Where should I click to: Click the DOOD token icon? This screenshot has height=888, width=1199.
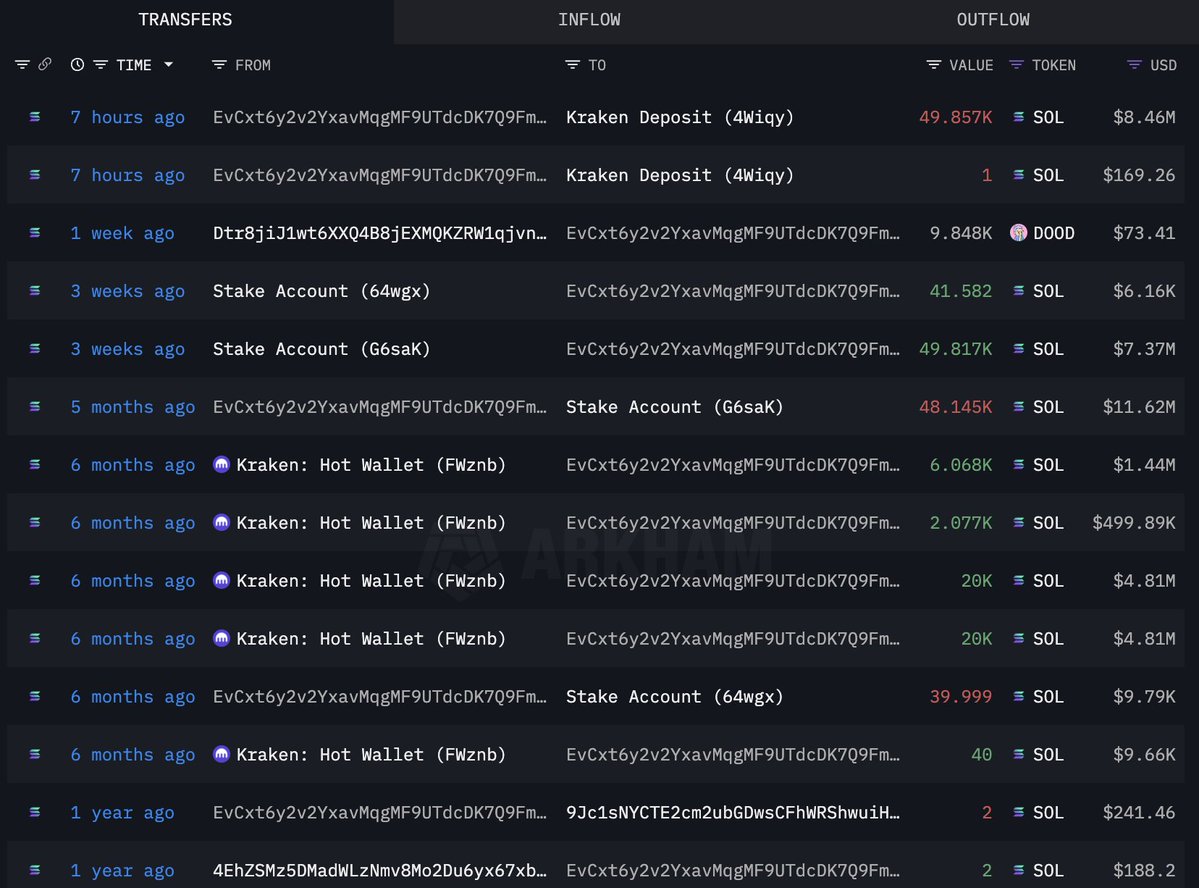point(1019,233)
